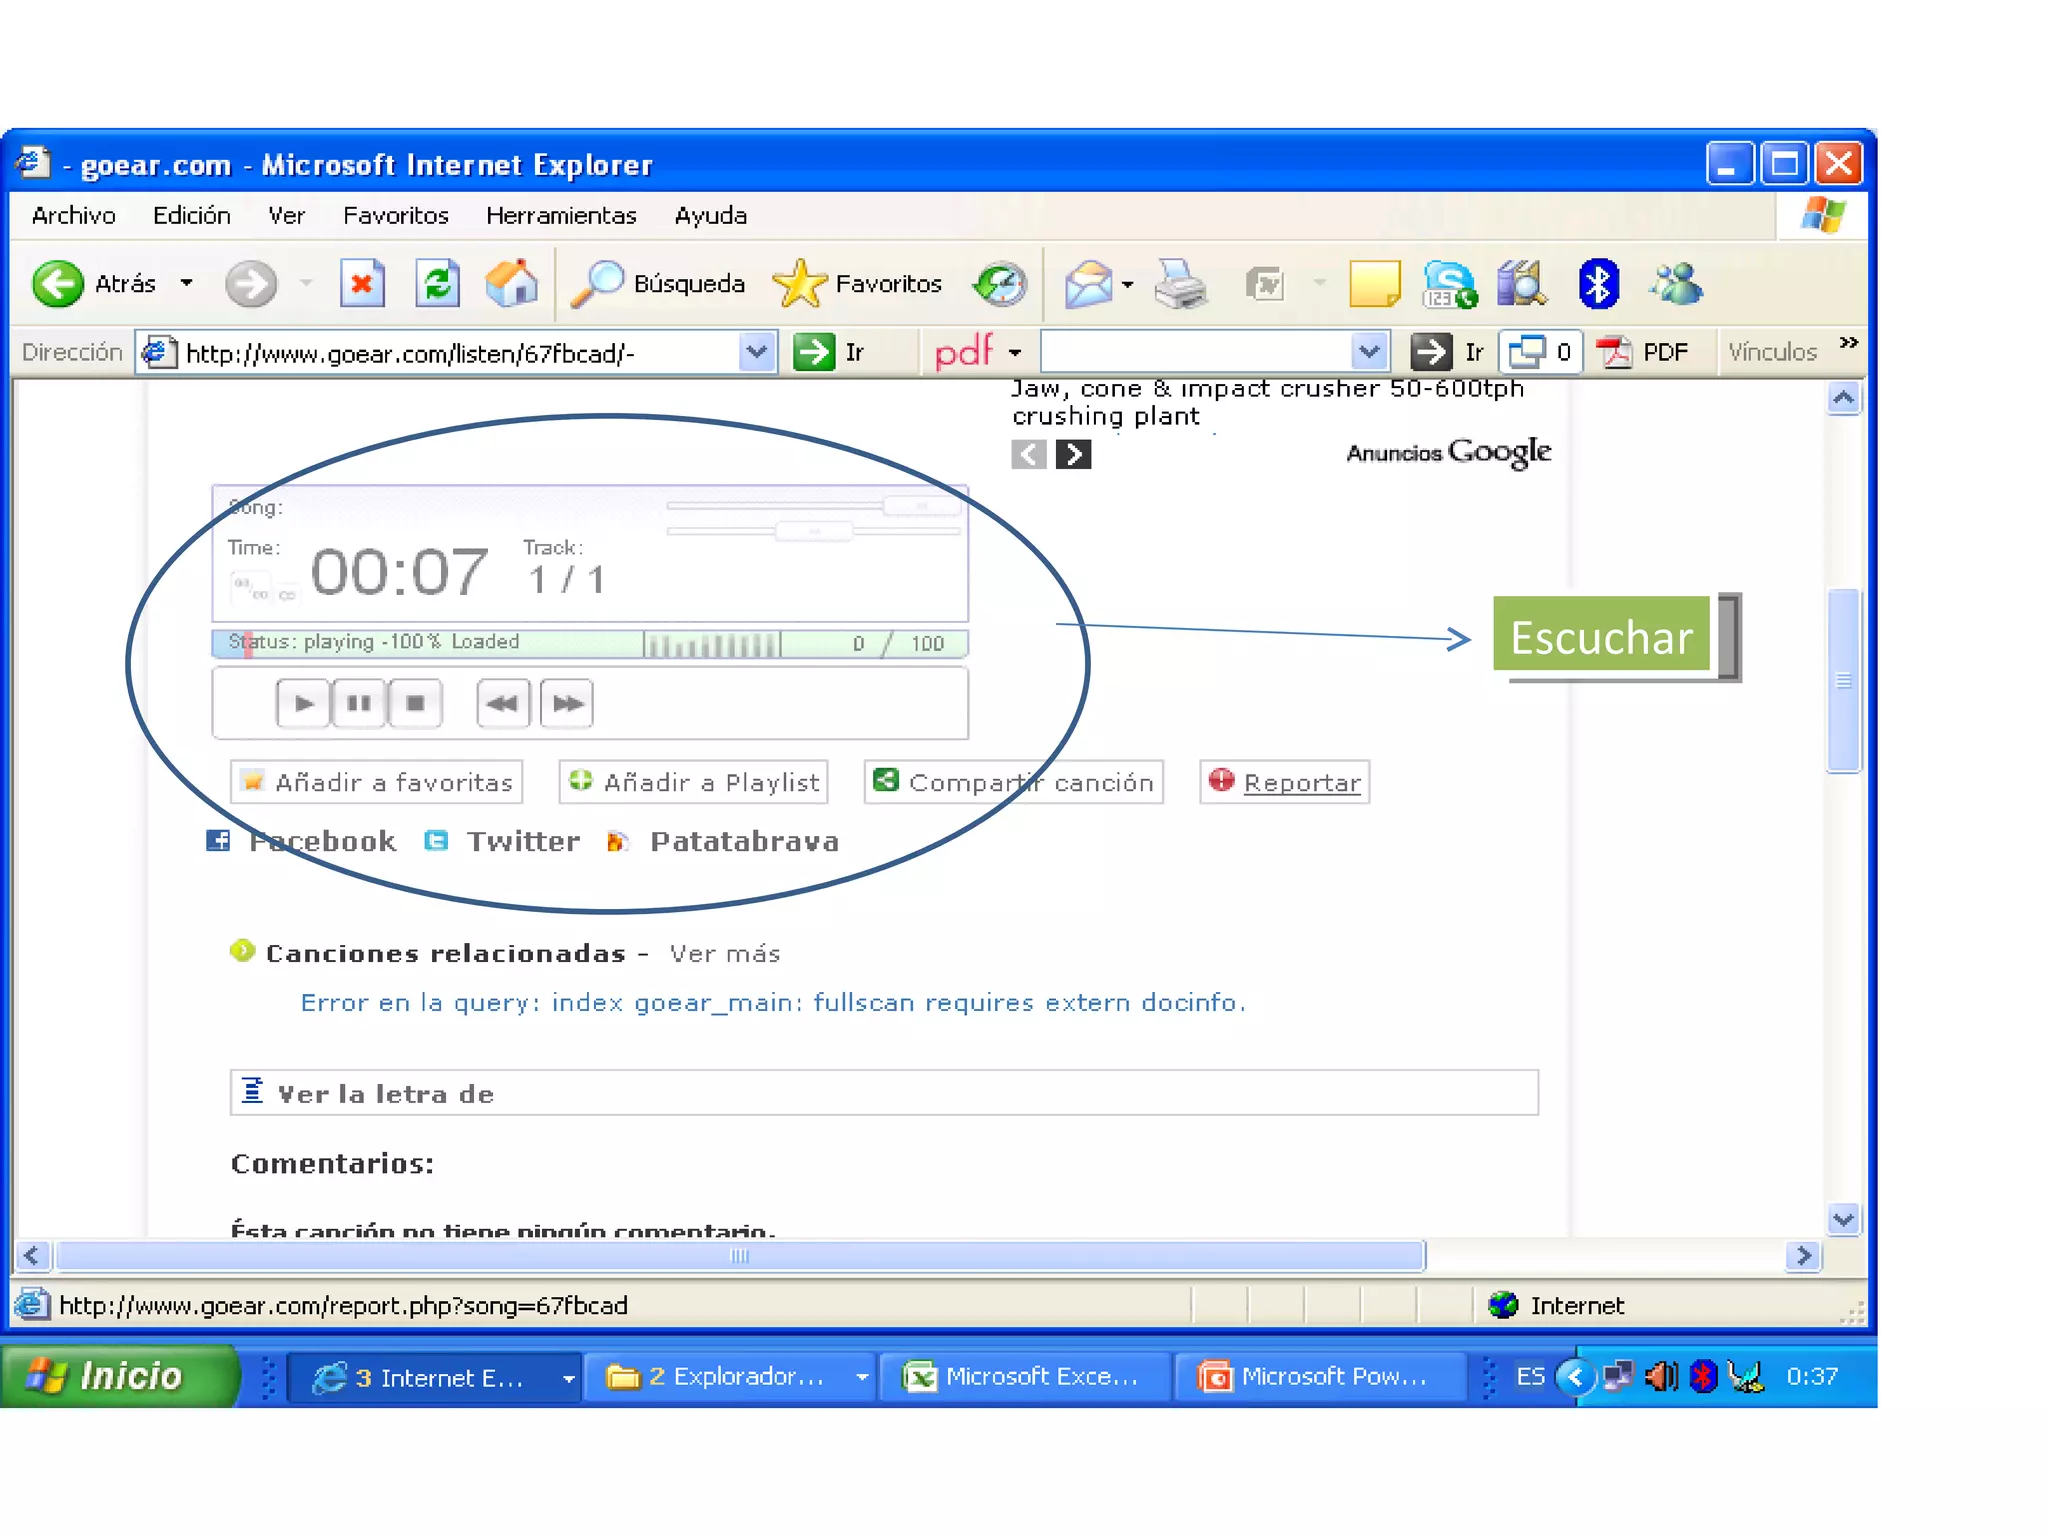Screen dimensions: 2048x1536
Task: Open the History toolbar icon
Action: tap(1000, 285)
